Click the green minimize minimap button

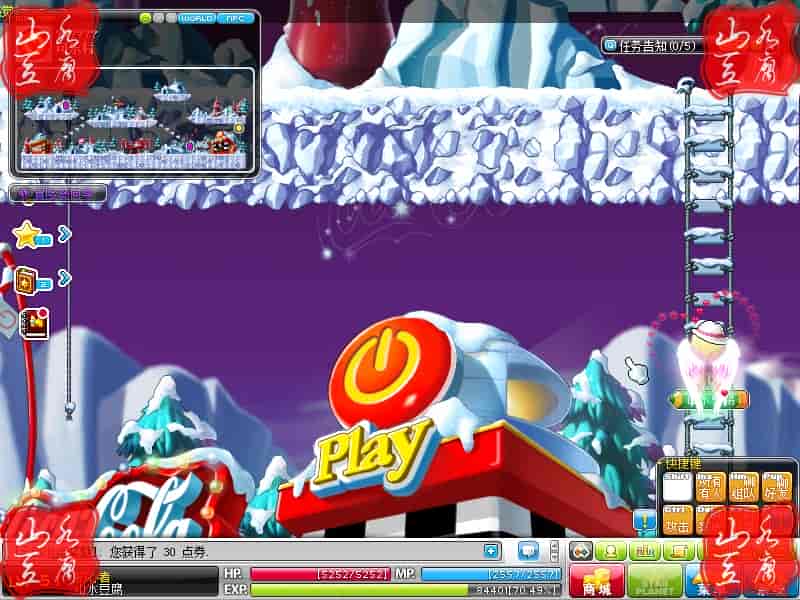146,18
